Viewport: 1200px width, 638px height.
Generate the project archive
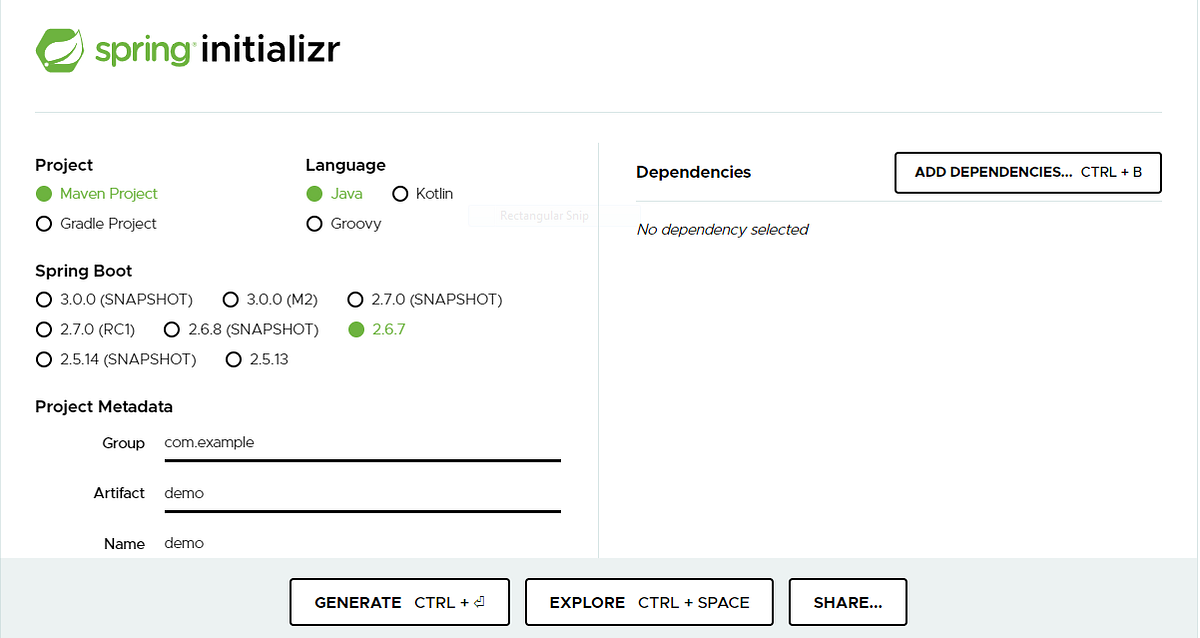click(399, 601)
